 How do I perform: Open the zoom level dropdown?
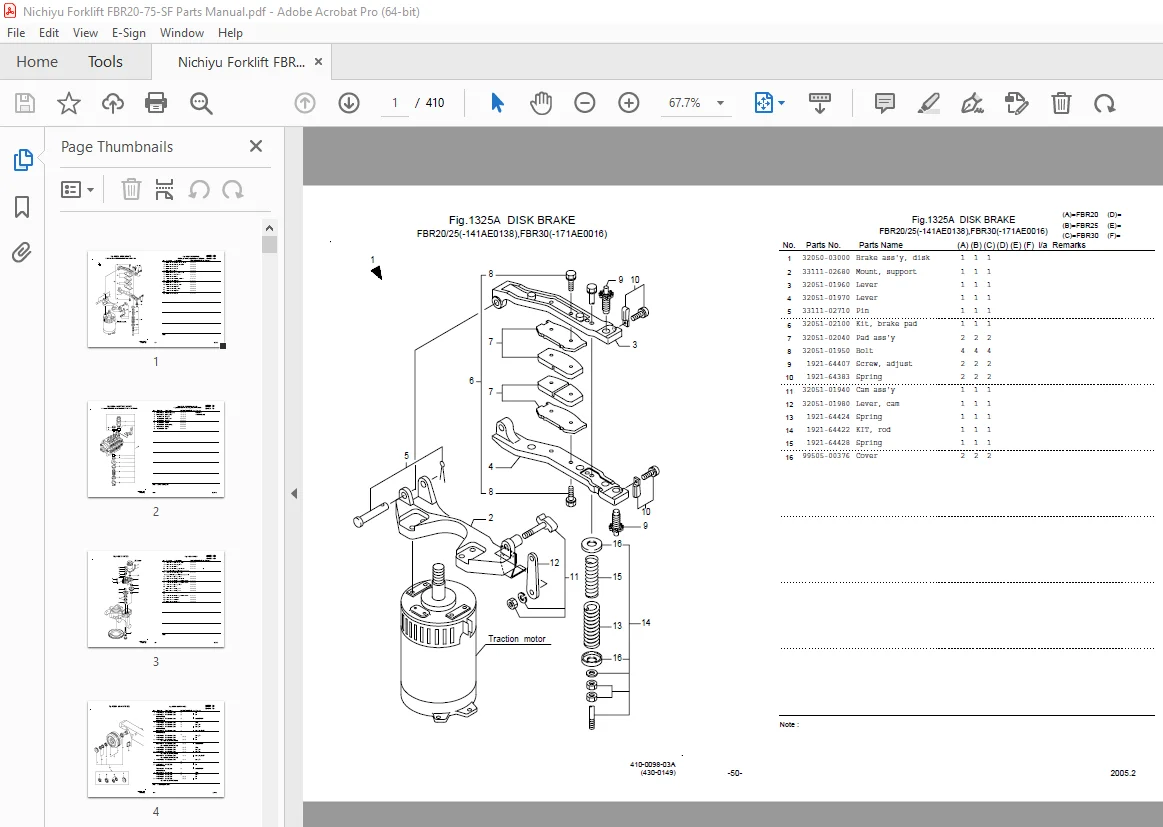[x=720, y=103]
